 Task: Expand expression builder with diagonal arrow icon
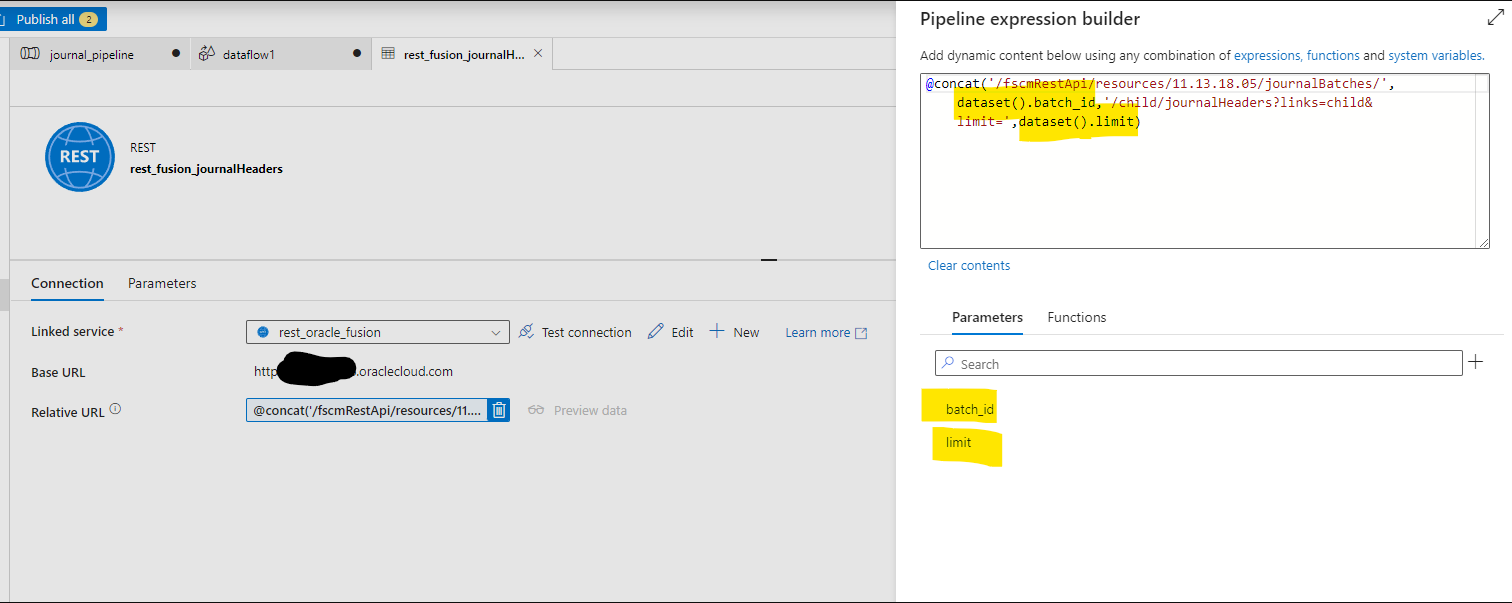click(1494, 17)
